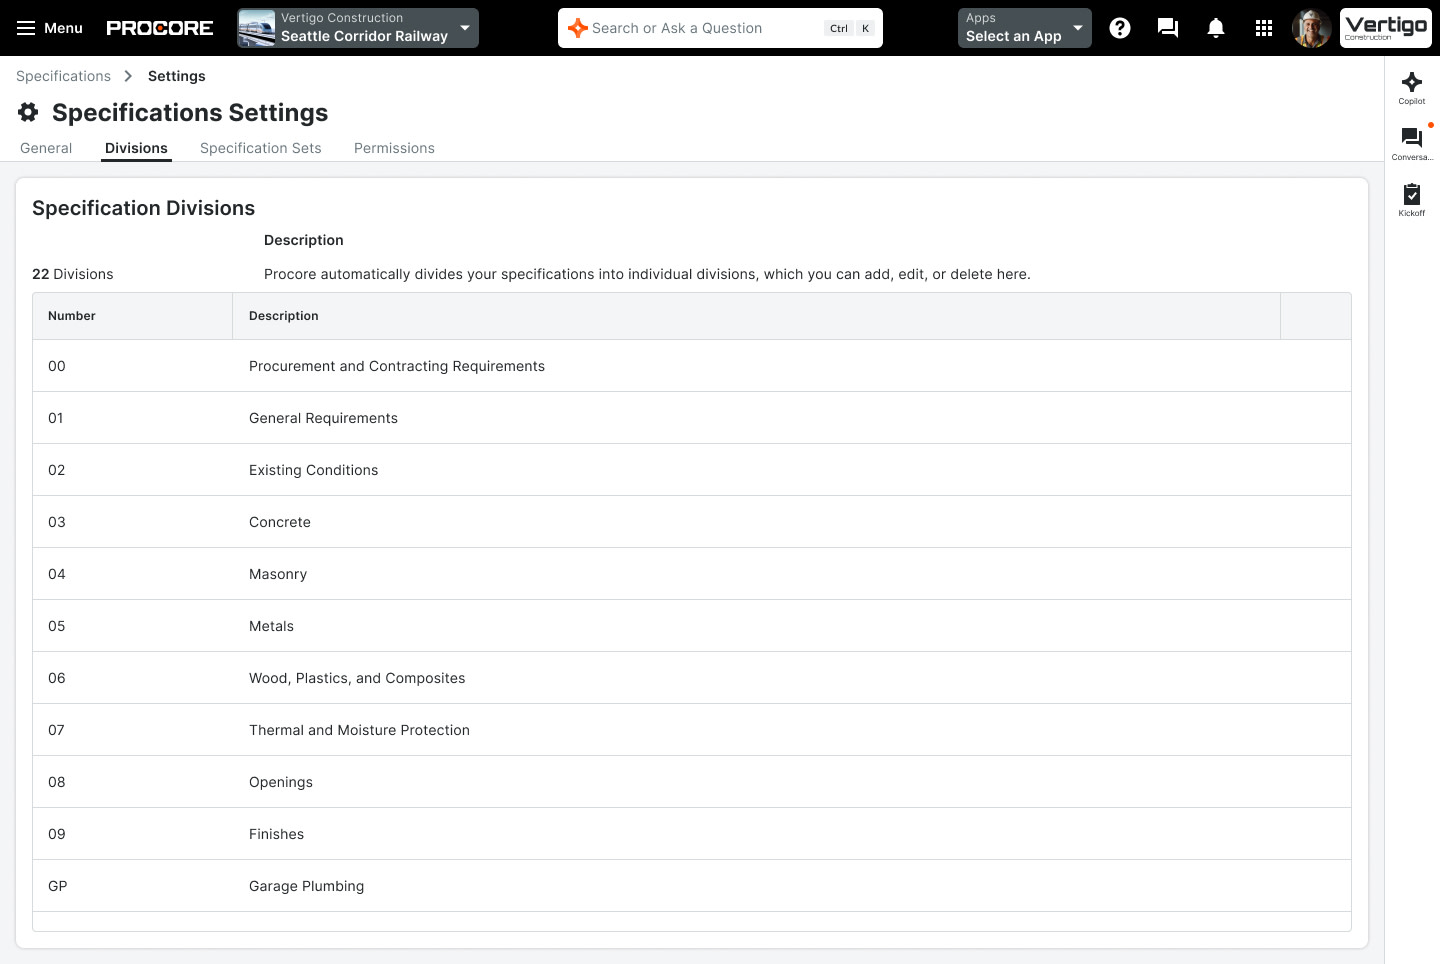Click division number 00

point(57,366)
